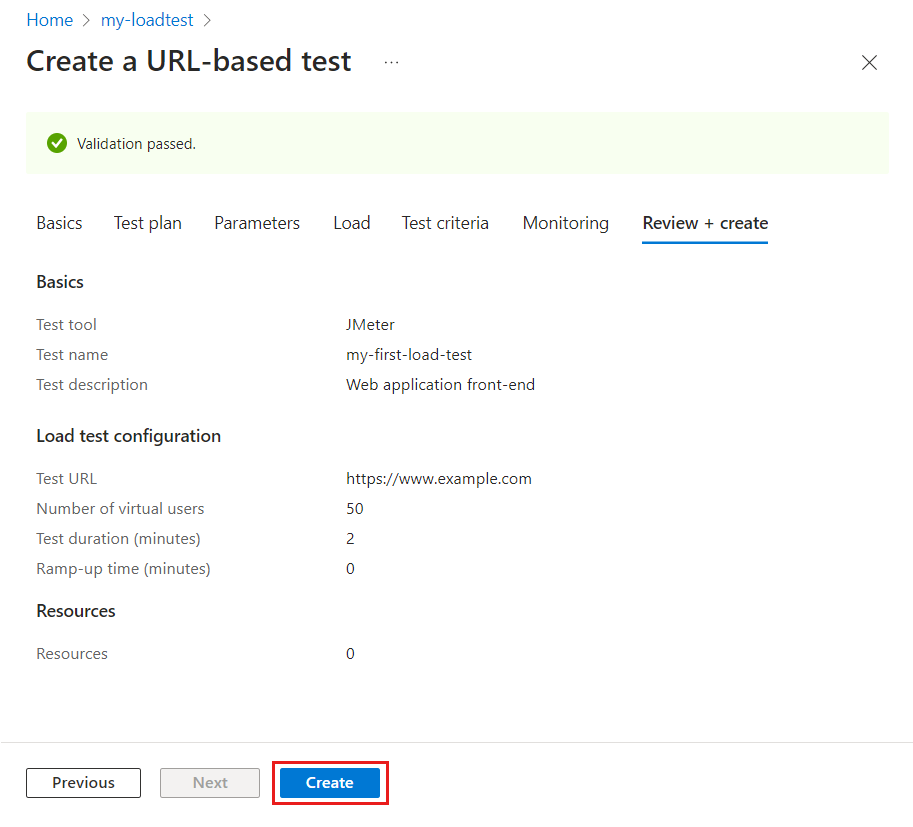Go to the Monitoring tab
913x827 pixels.
[565, 223]
